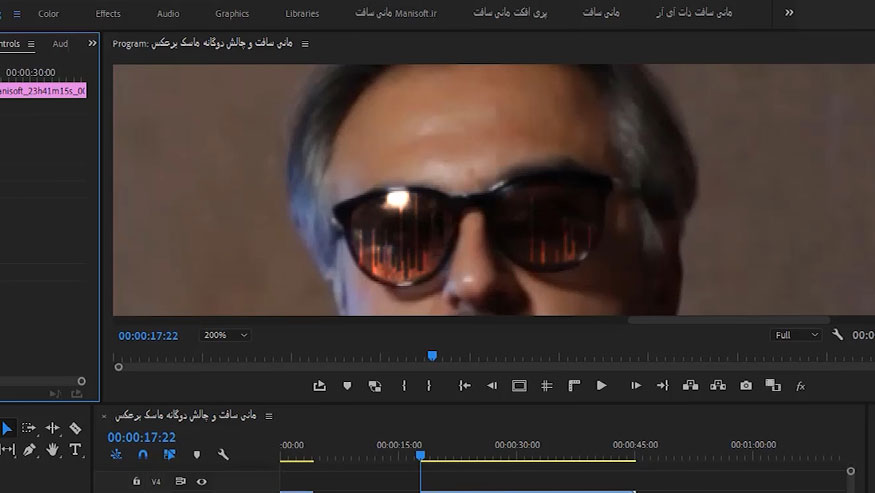Step forward one frame
Screen dimensions: 875x493
point(636,385)
